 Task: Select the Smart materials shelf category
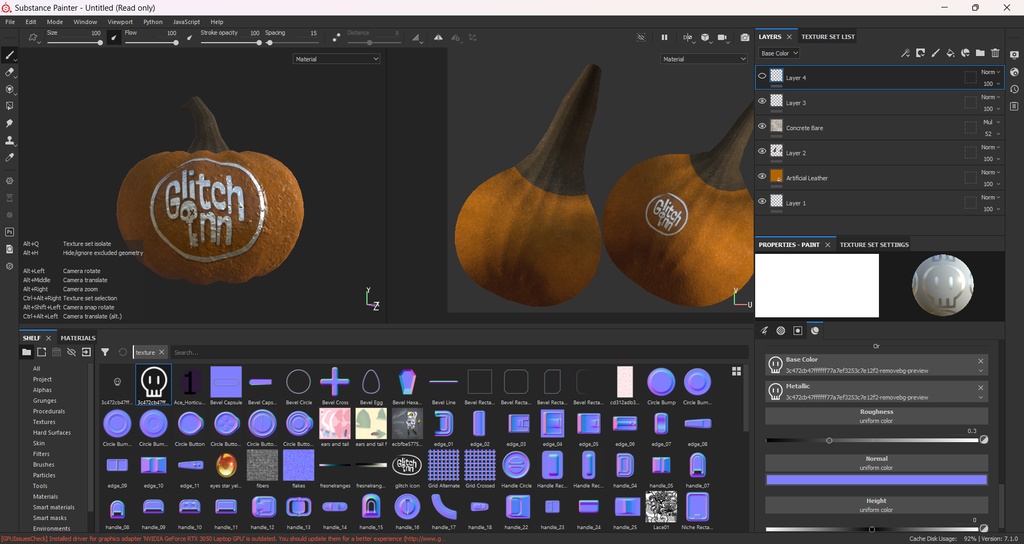[x=54, y=507]
